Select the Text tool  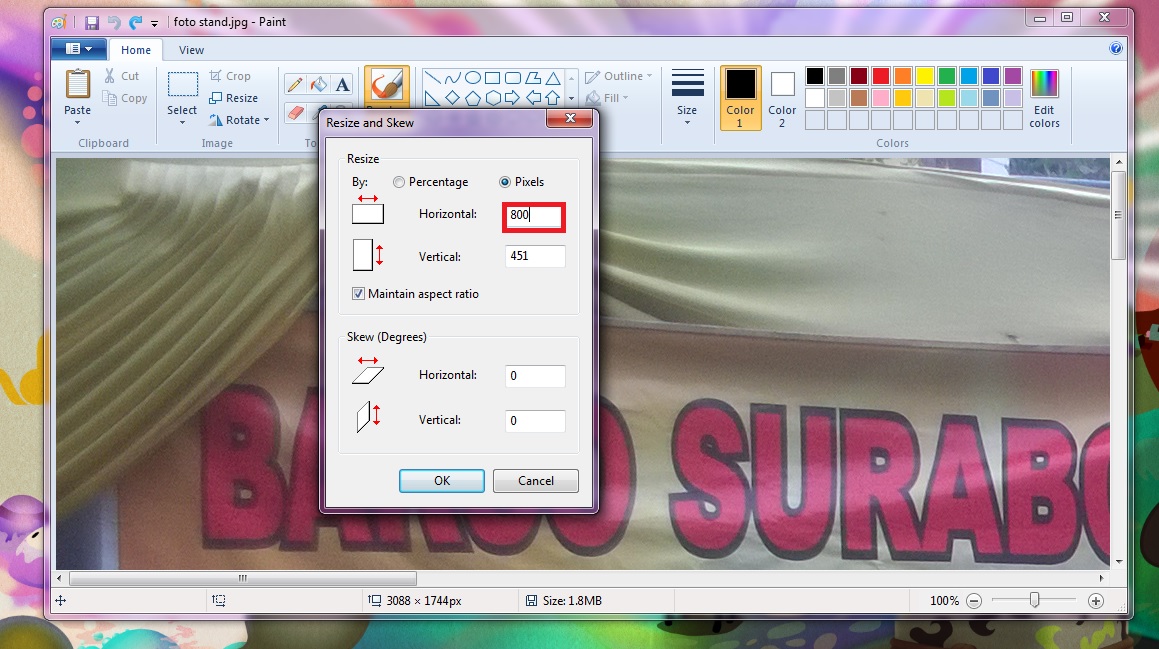coord(342,84)
